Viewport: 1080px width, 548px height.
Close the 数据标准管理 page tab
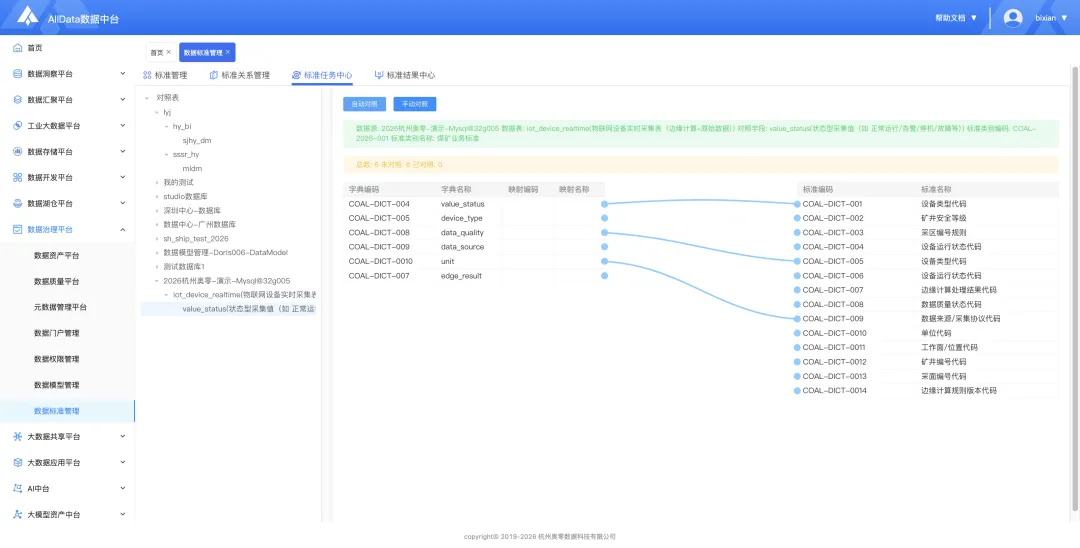pyautogui.click(x=228, y=52)
